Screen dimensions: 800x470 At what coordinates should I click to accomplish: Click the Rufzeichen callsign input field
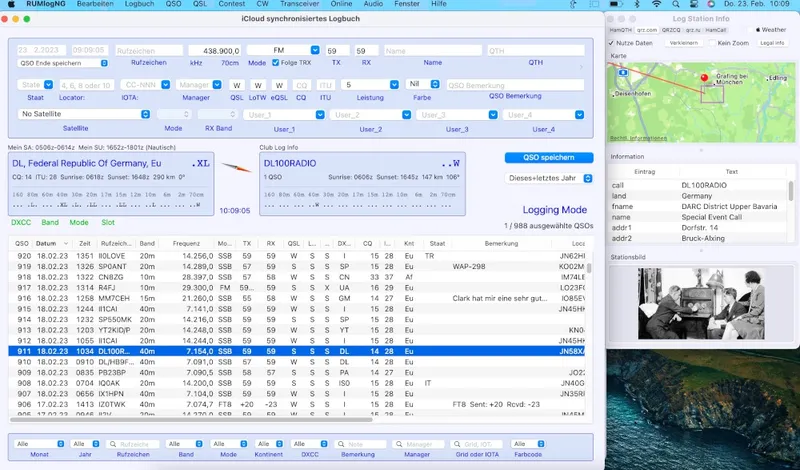point(149,51)
